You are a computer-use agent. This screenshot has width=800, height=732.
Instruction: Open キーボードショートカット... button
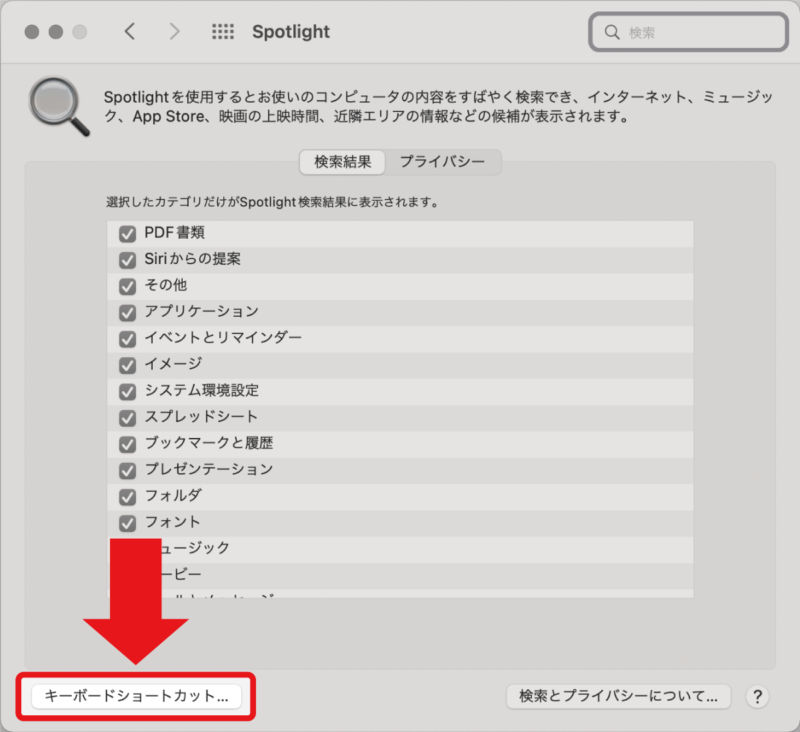136,696
